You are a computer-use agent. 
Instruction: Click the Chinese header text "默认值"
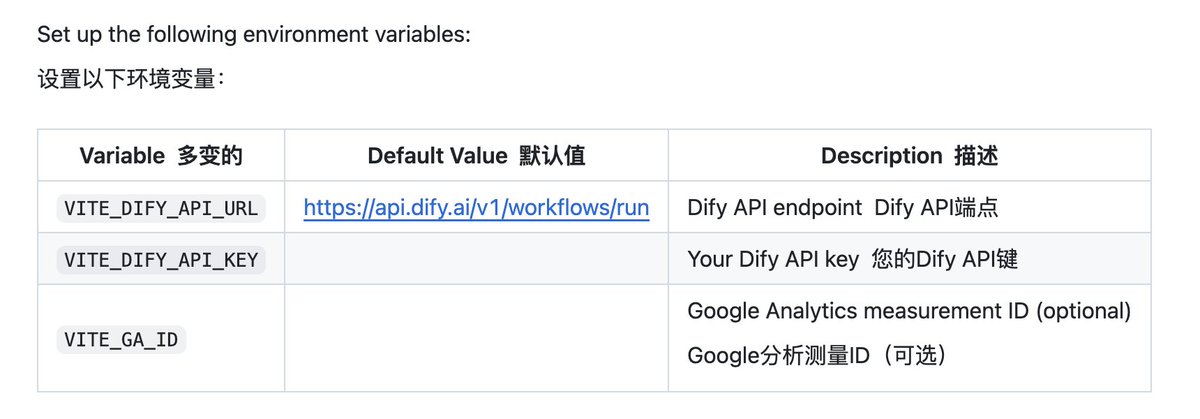click(552, 156)
